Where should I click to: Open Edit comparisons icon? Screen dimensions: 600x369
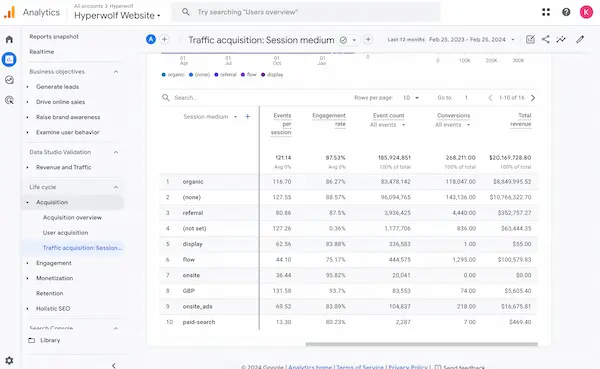[x=530, y=39]
